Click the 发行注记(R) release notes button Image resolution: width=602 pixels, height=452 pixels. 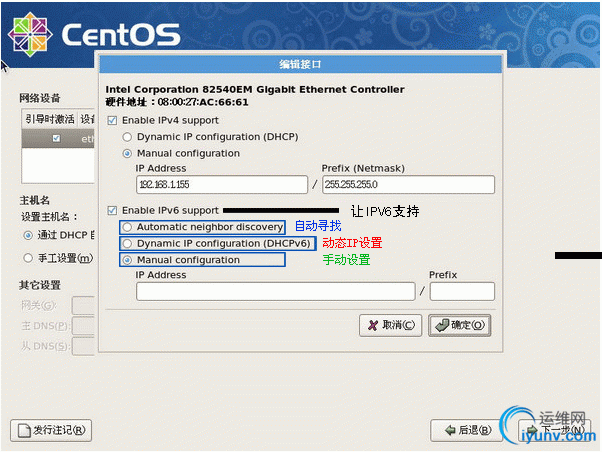click(x=51, y=430)
